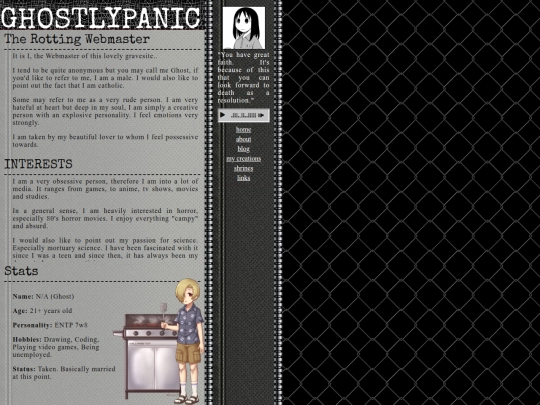Click the Personality: ENTP 7w8 line
The height and width of the screenshot is (405, 540).
50,325
